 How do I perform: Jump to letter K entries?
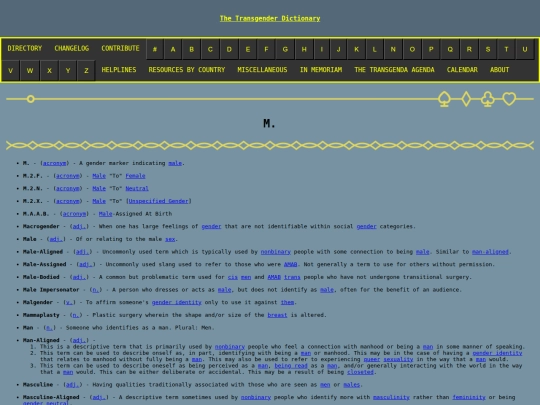(x=357, y=49)
